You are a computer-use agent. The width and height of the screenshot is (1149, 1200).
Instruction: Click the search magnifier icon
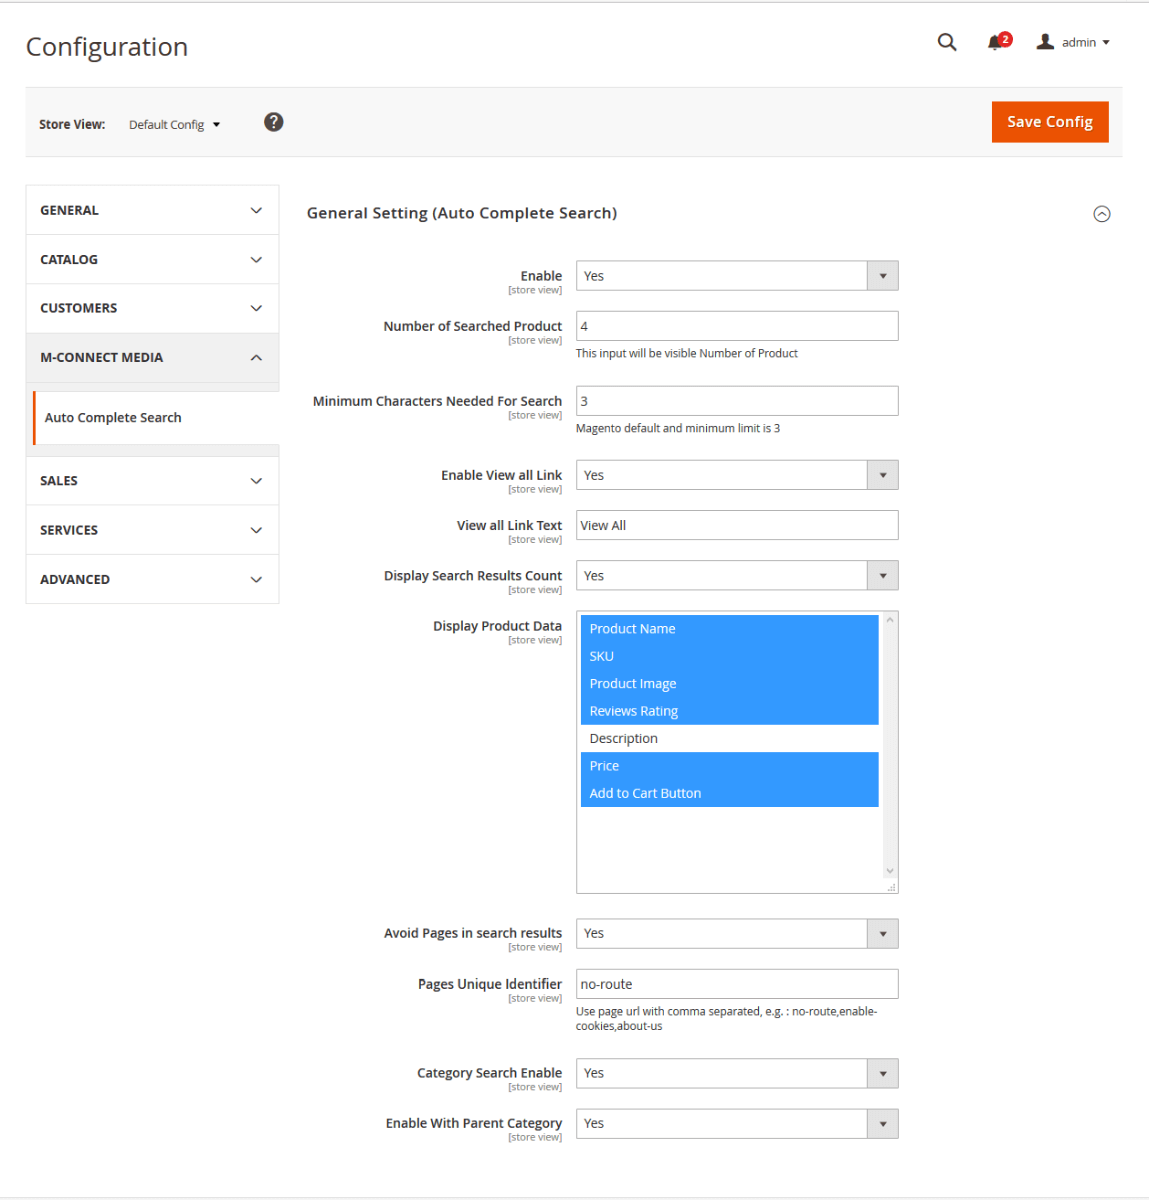pyautogui.click(x=946, y=42)
